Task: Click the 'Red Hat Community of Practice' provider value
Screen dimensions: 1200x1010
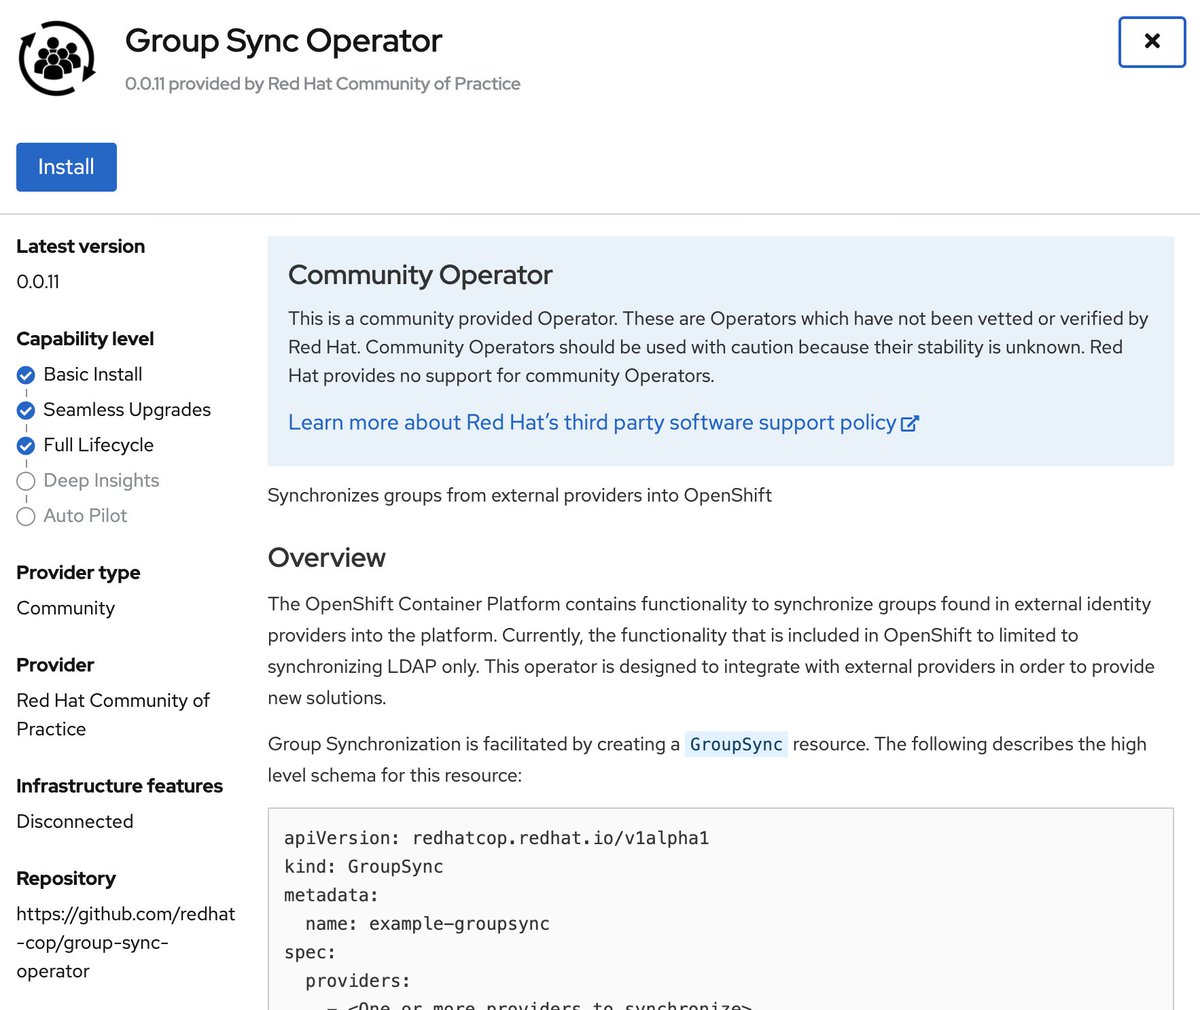Action: point(113,714)
